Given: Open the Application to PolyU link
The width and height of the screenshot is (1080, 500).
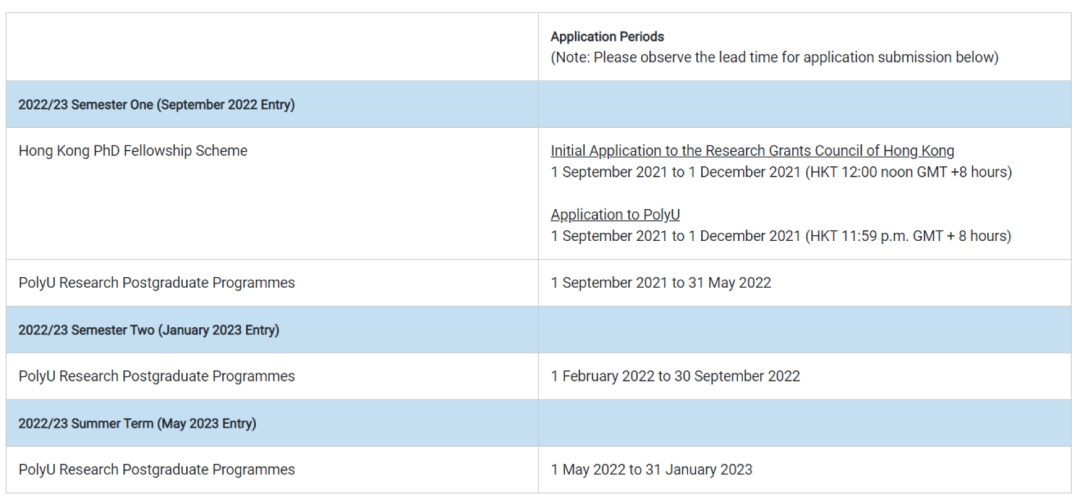Looking at the screenshot, I should point(615,214).
